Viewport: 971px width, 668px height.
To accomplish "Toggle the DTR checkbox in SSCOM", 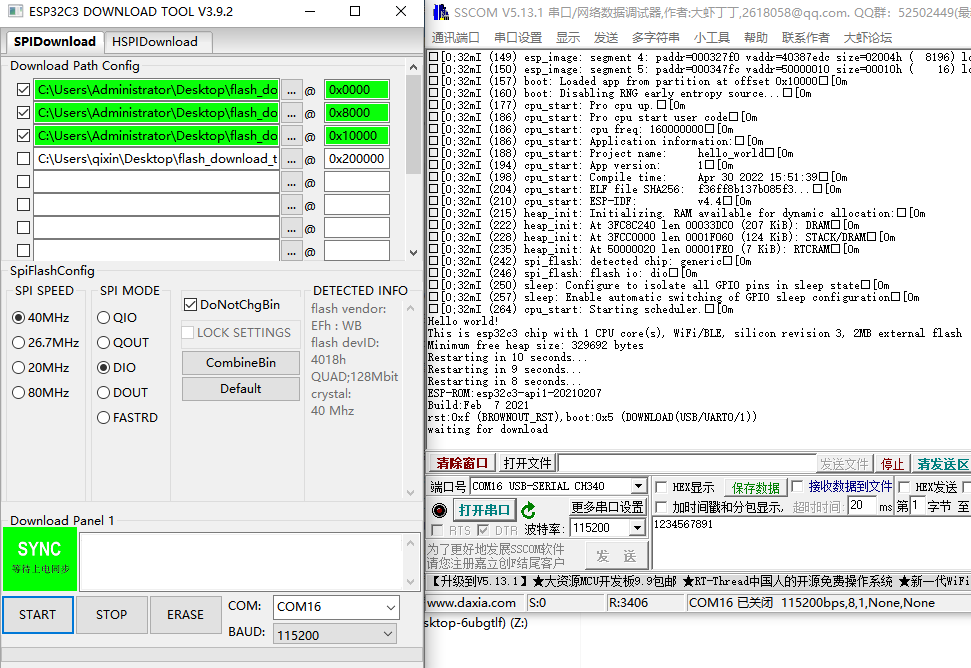I will pos(483,530).
